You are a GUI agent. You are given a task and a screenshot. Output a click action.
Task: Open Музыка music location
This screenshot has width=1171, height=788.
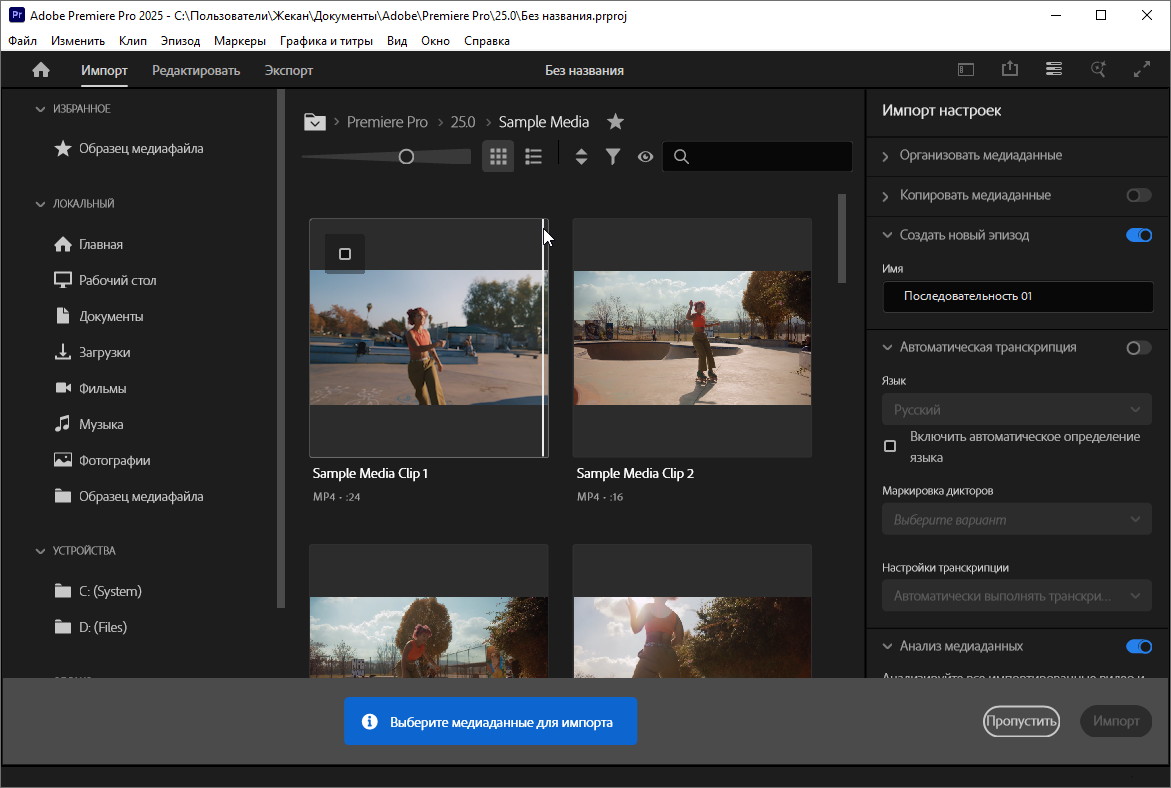tap(89, 424)
